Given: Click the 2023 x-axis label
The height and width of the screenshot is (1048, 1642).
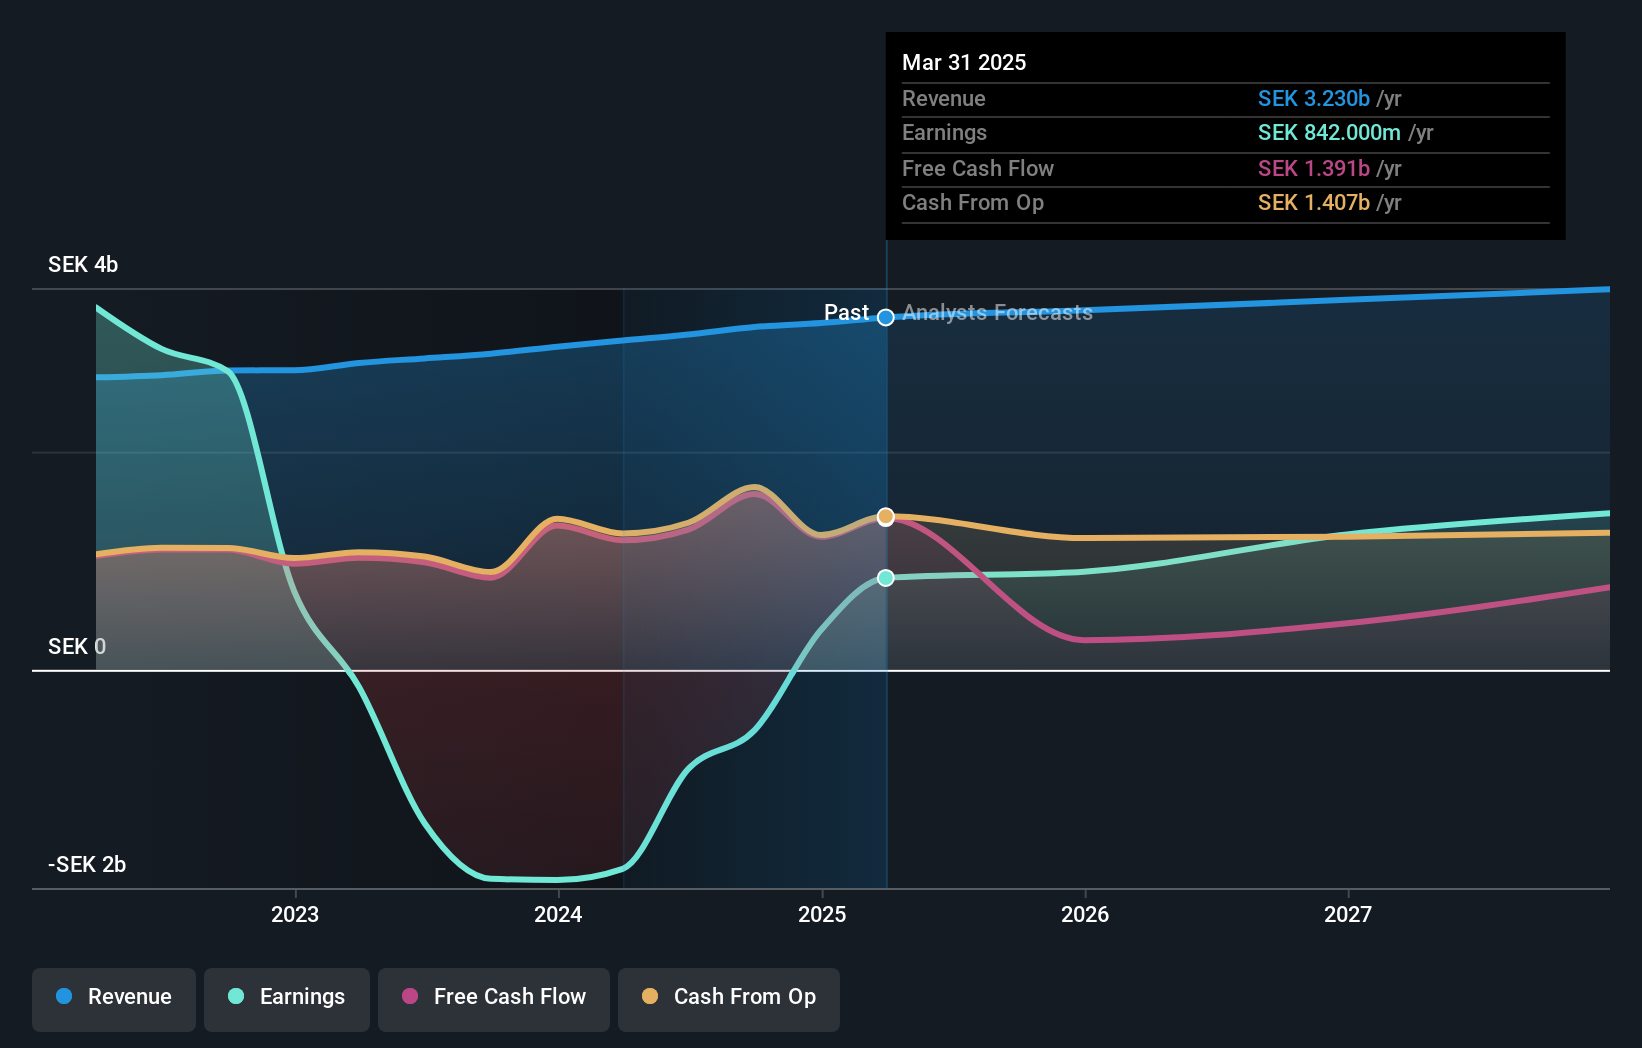Looking at the screenshot, I should pyautogui.click(x=295, y=915).
